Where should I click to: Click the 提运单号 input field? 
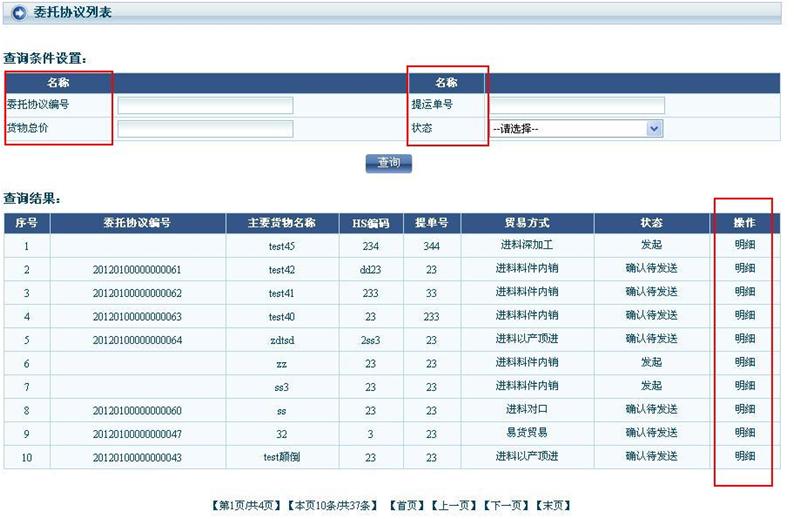pyautogui.click(x=576, y=105)
